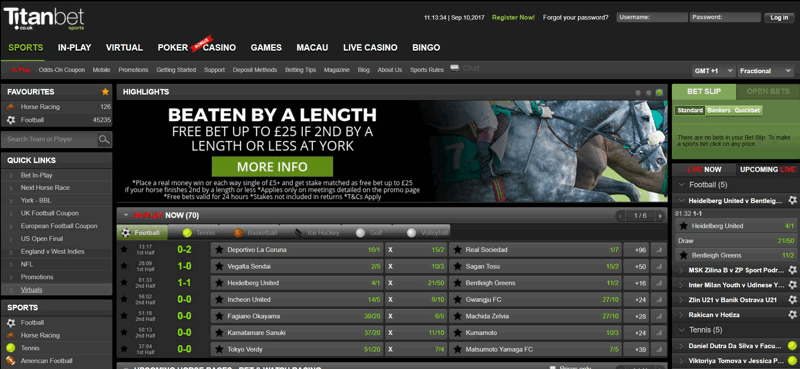
Task: Click the Password input field
Action: point(725,17)
